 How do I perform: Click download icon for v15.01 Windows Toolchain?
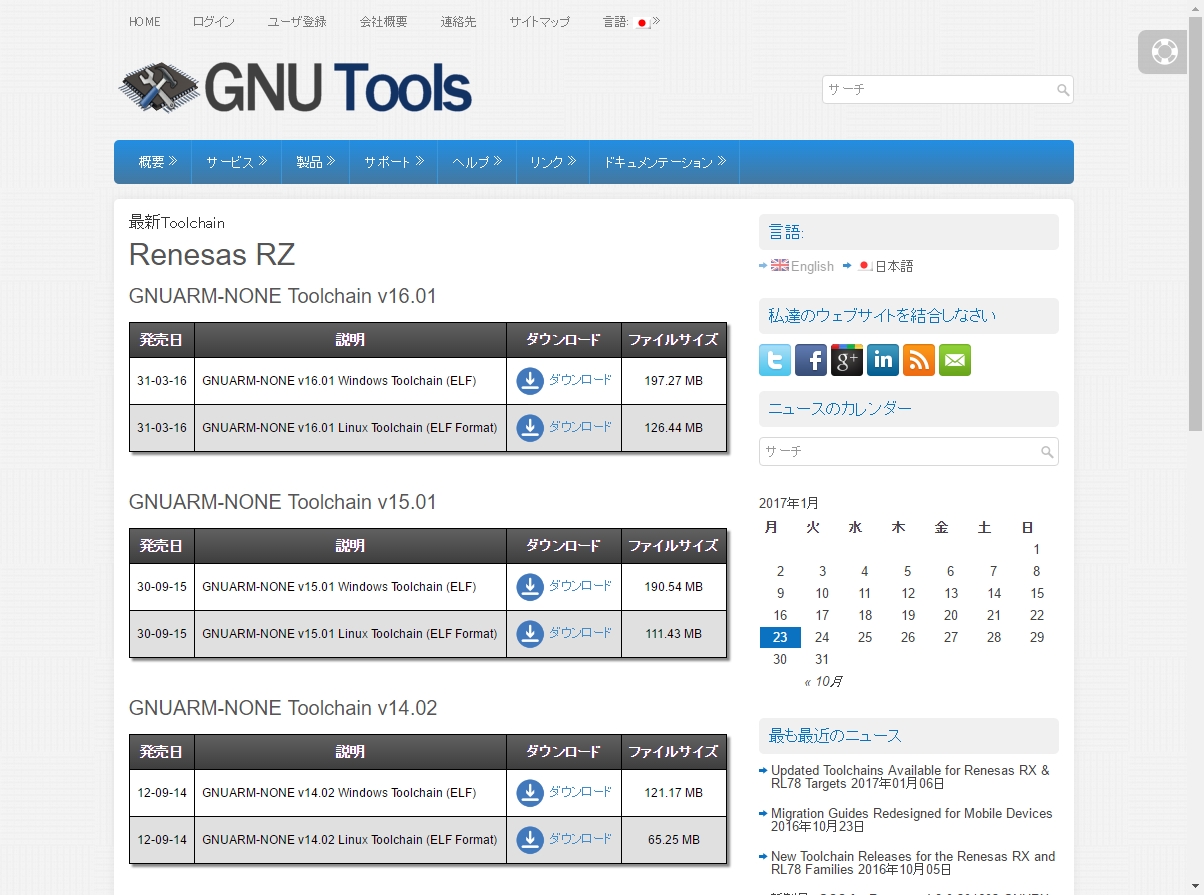coord(530,587)
